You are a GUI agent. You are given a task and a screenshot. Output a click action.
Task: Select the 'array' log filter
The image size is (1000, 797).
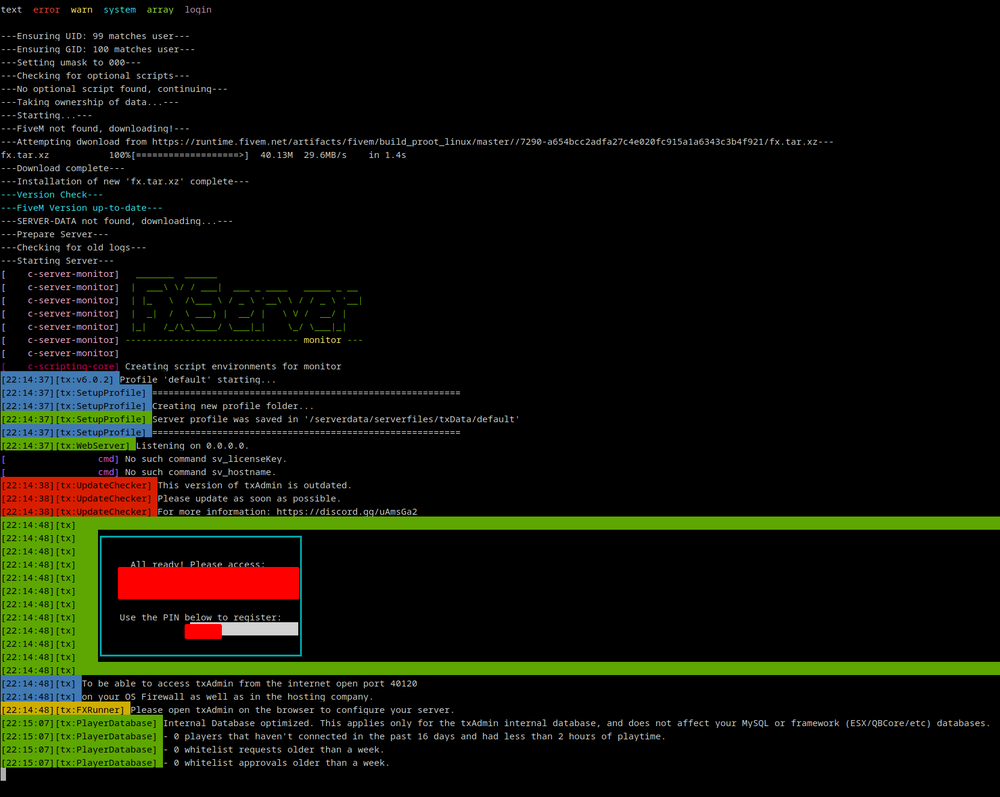click(160, 10)
